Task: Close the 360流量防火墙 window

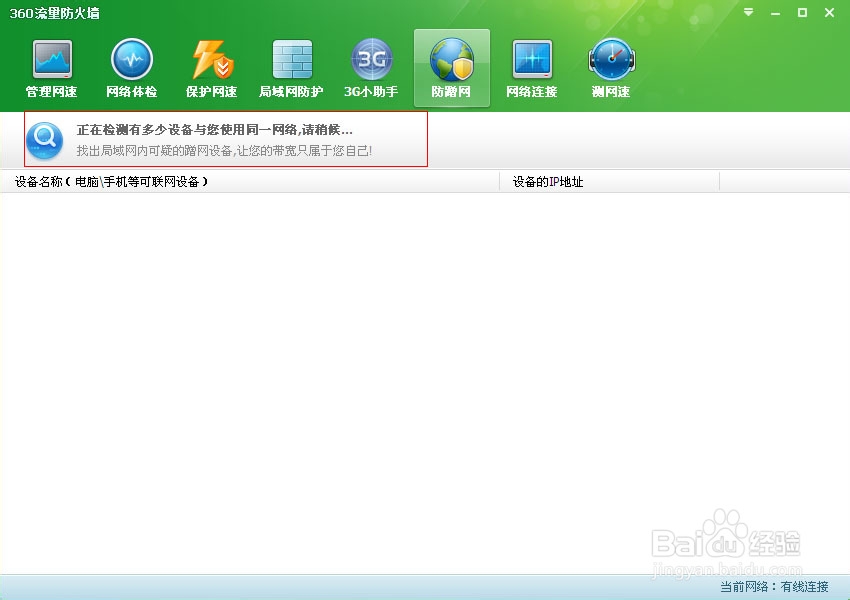Action: (x=829, y=12)
